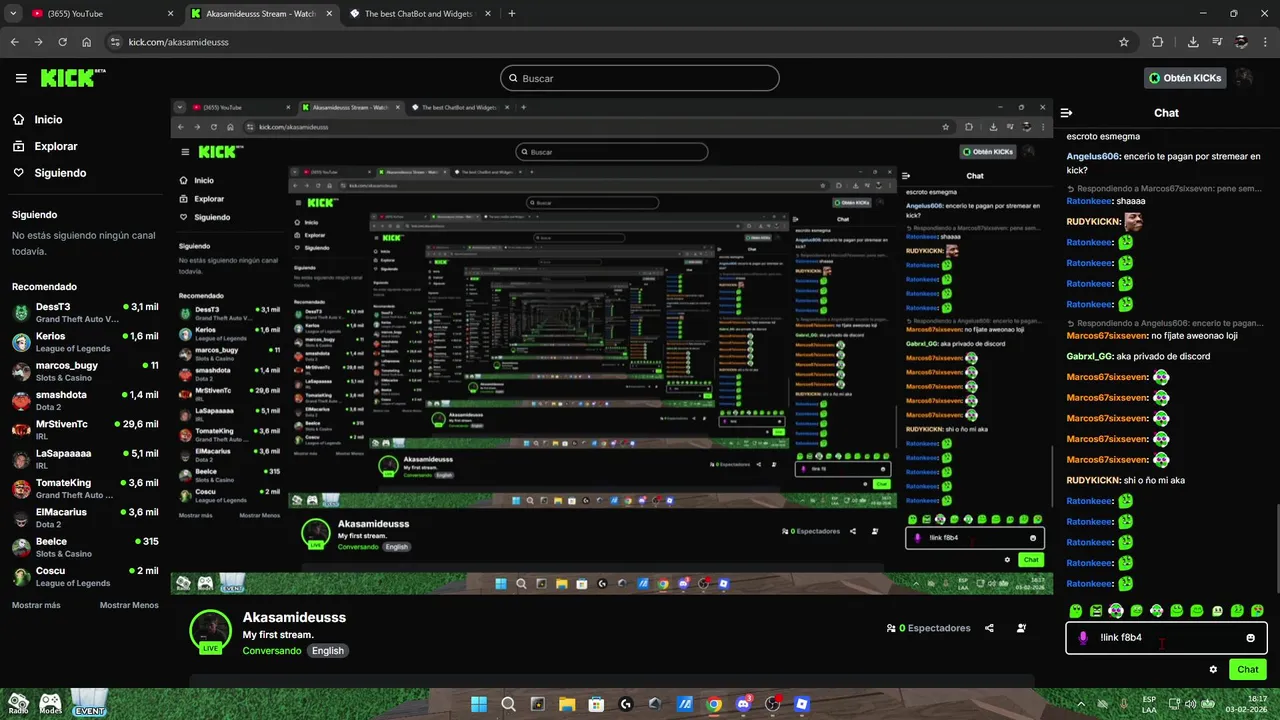Open the Chrome tab search dropdown

point(13,14)
